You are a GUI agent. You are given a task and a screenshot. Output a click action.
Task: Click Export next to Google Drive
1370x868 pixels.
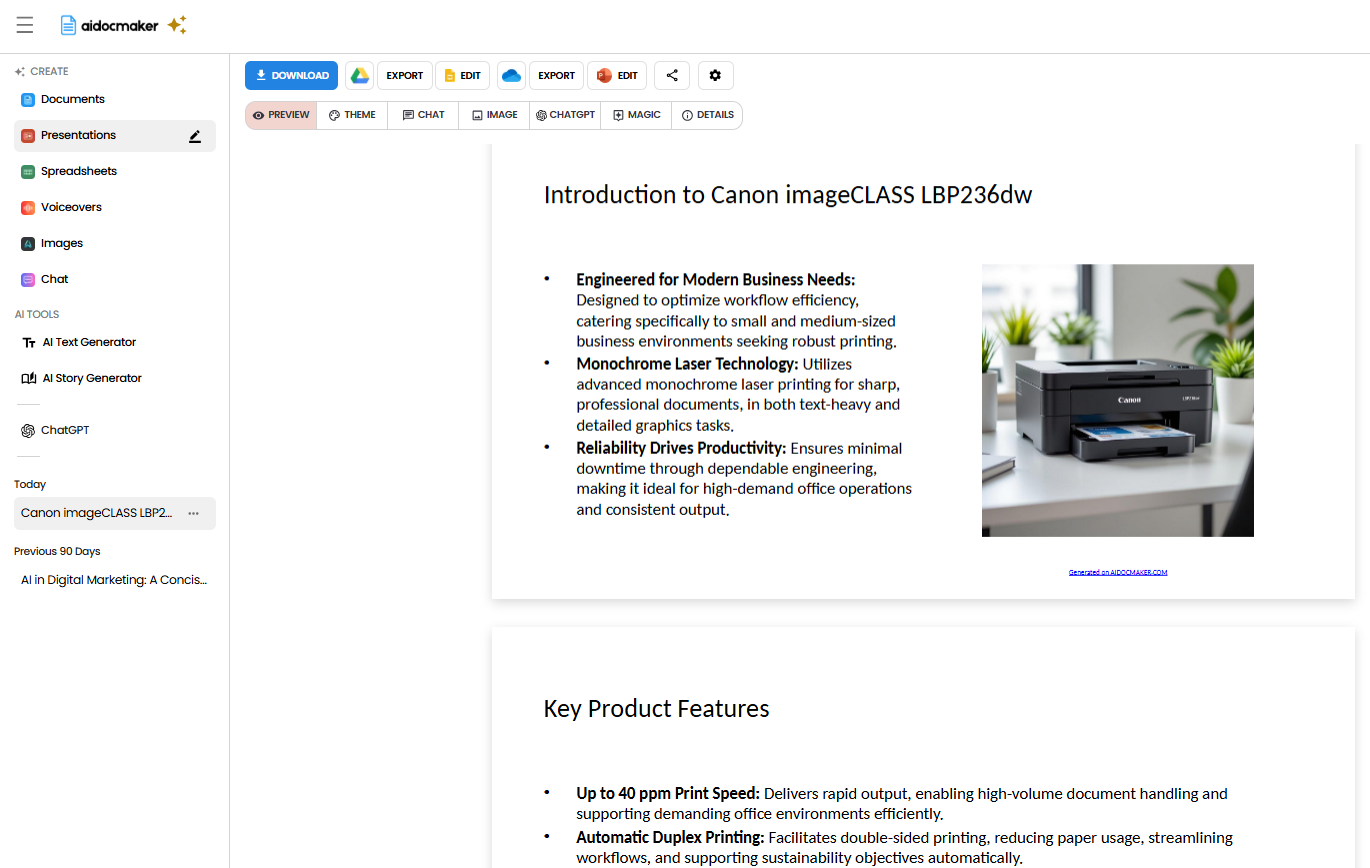pyautogui.click(x=405, y=76)
